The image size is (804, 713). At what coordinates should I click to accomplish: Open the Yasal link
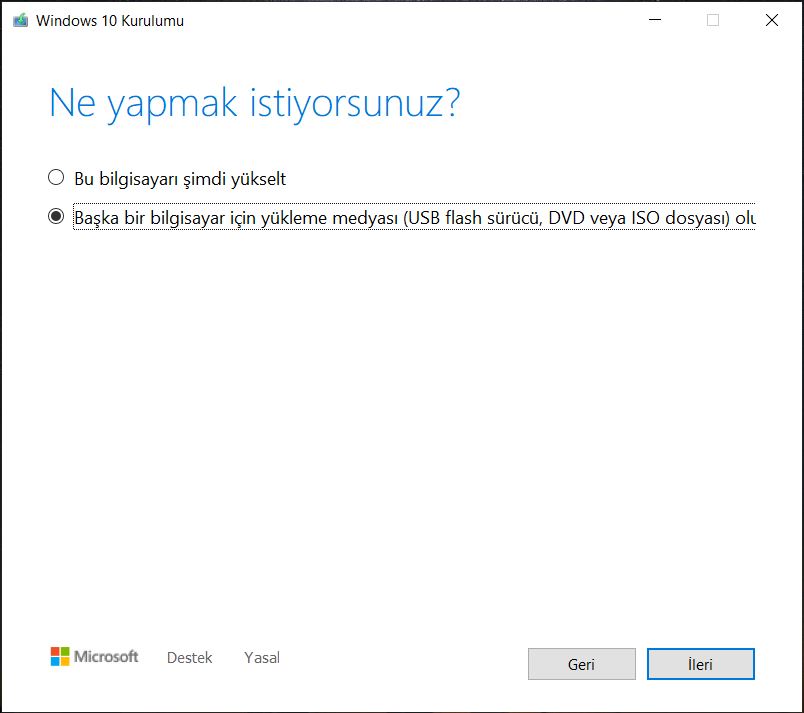(262, 657)
